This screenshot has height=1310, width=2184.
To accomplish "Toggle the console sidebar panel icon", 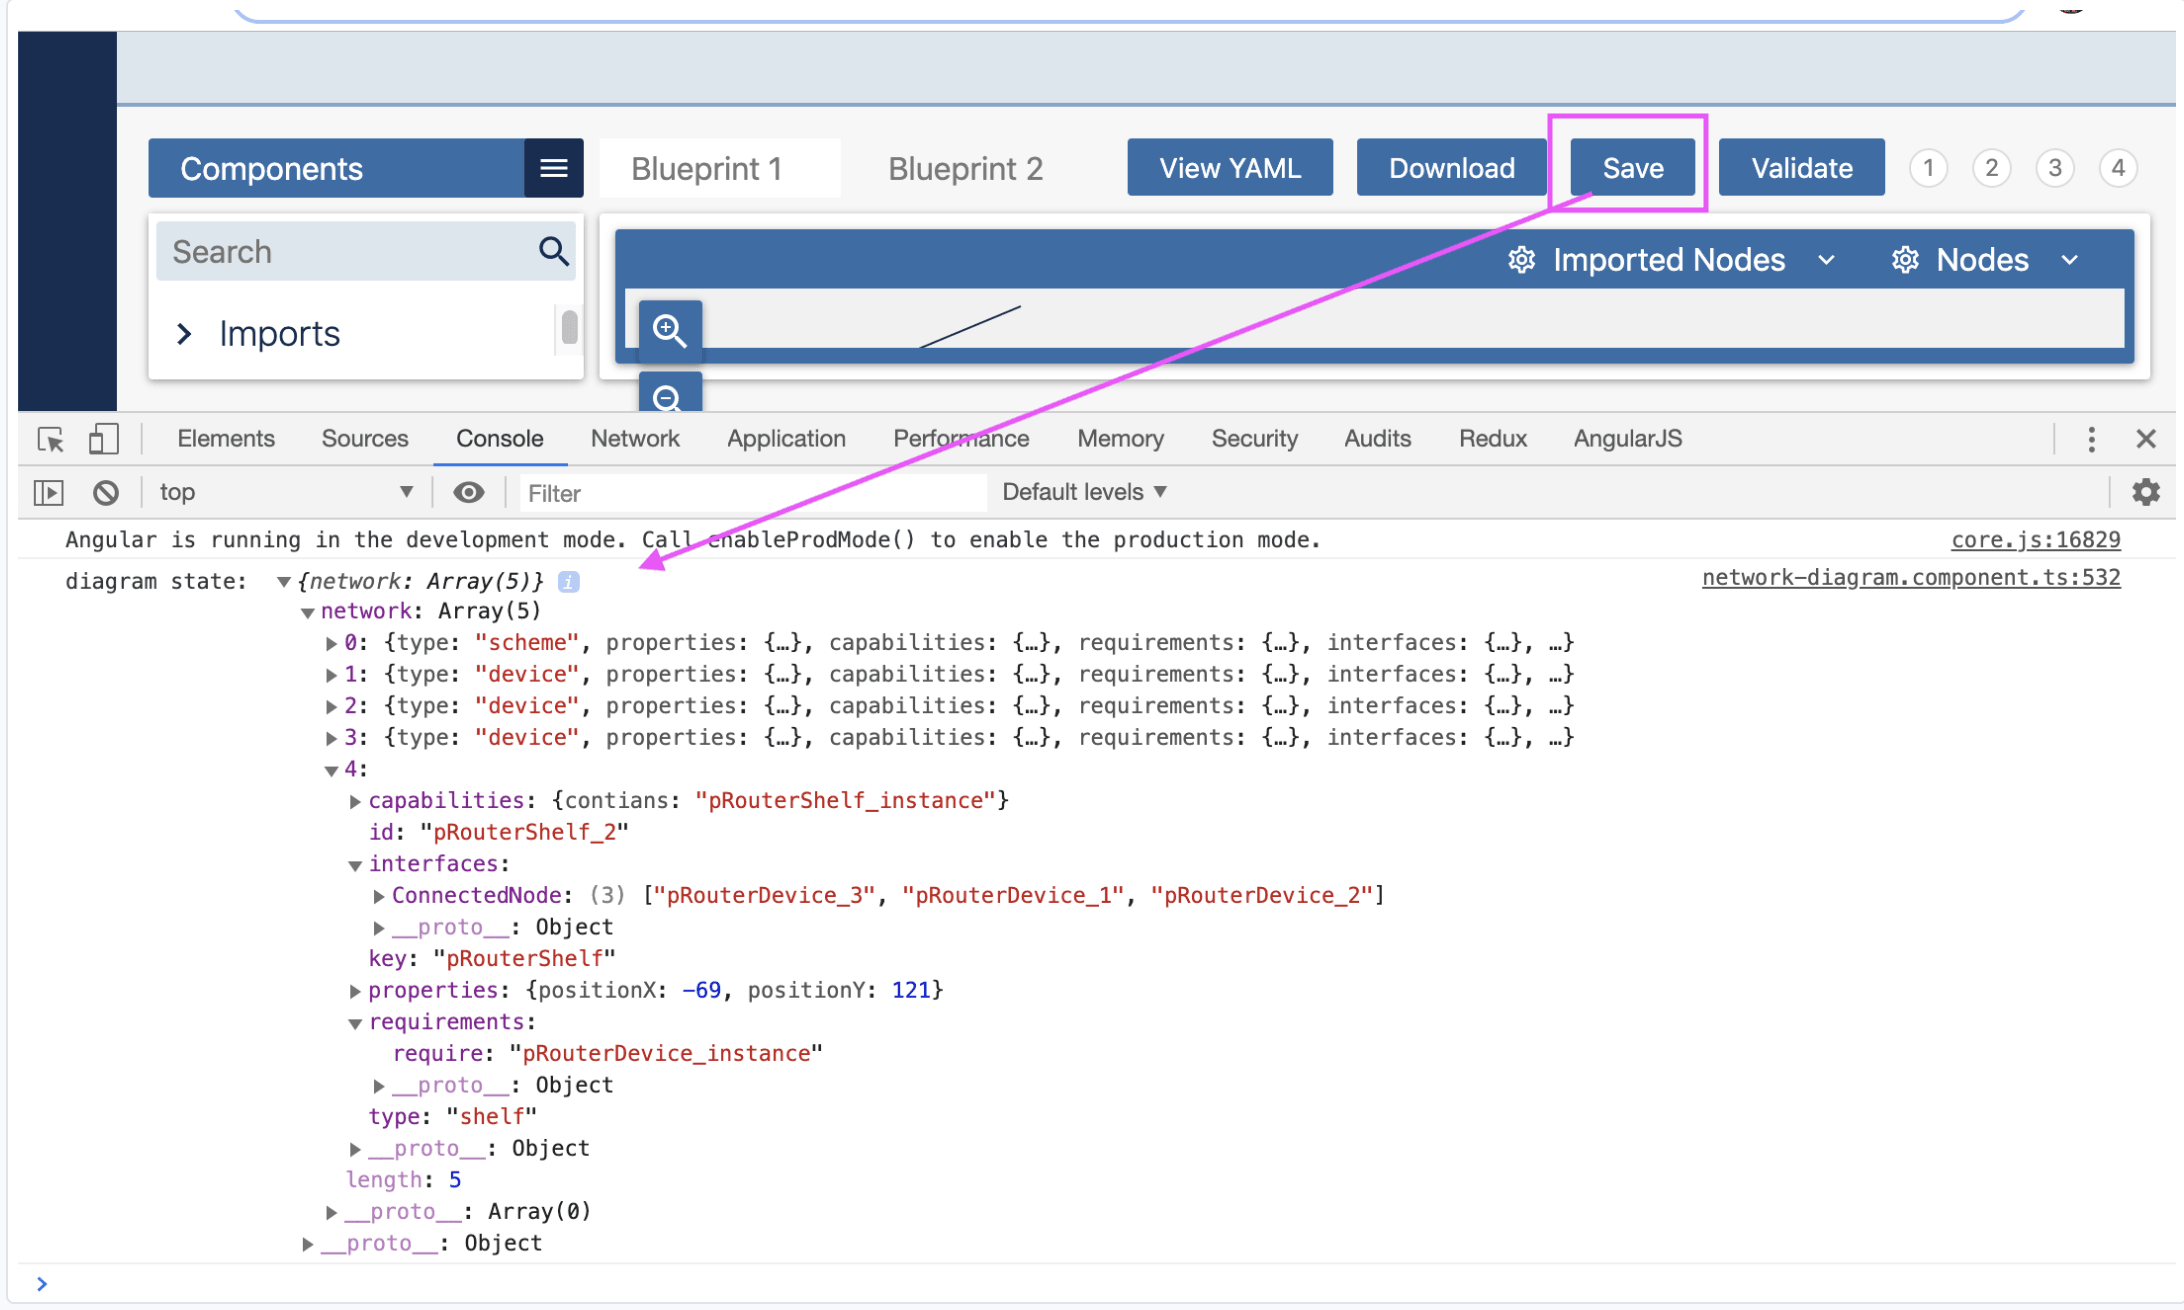I will tap(48, 492).
